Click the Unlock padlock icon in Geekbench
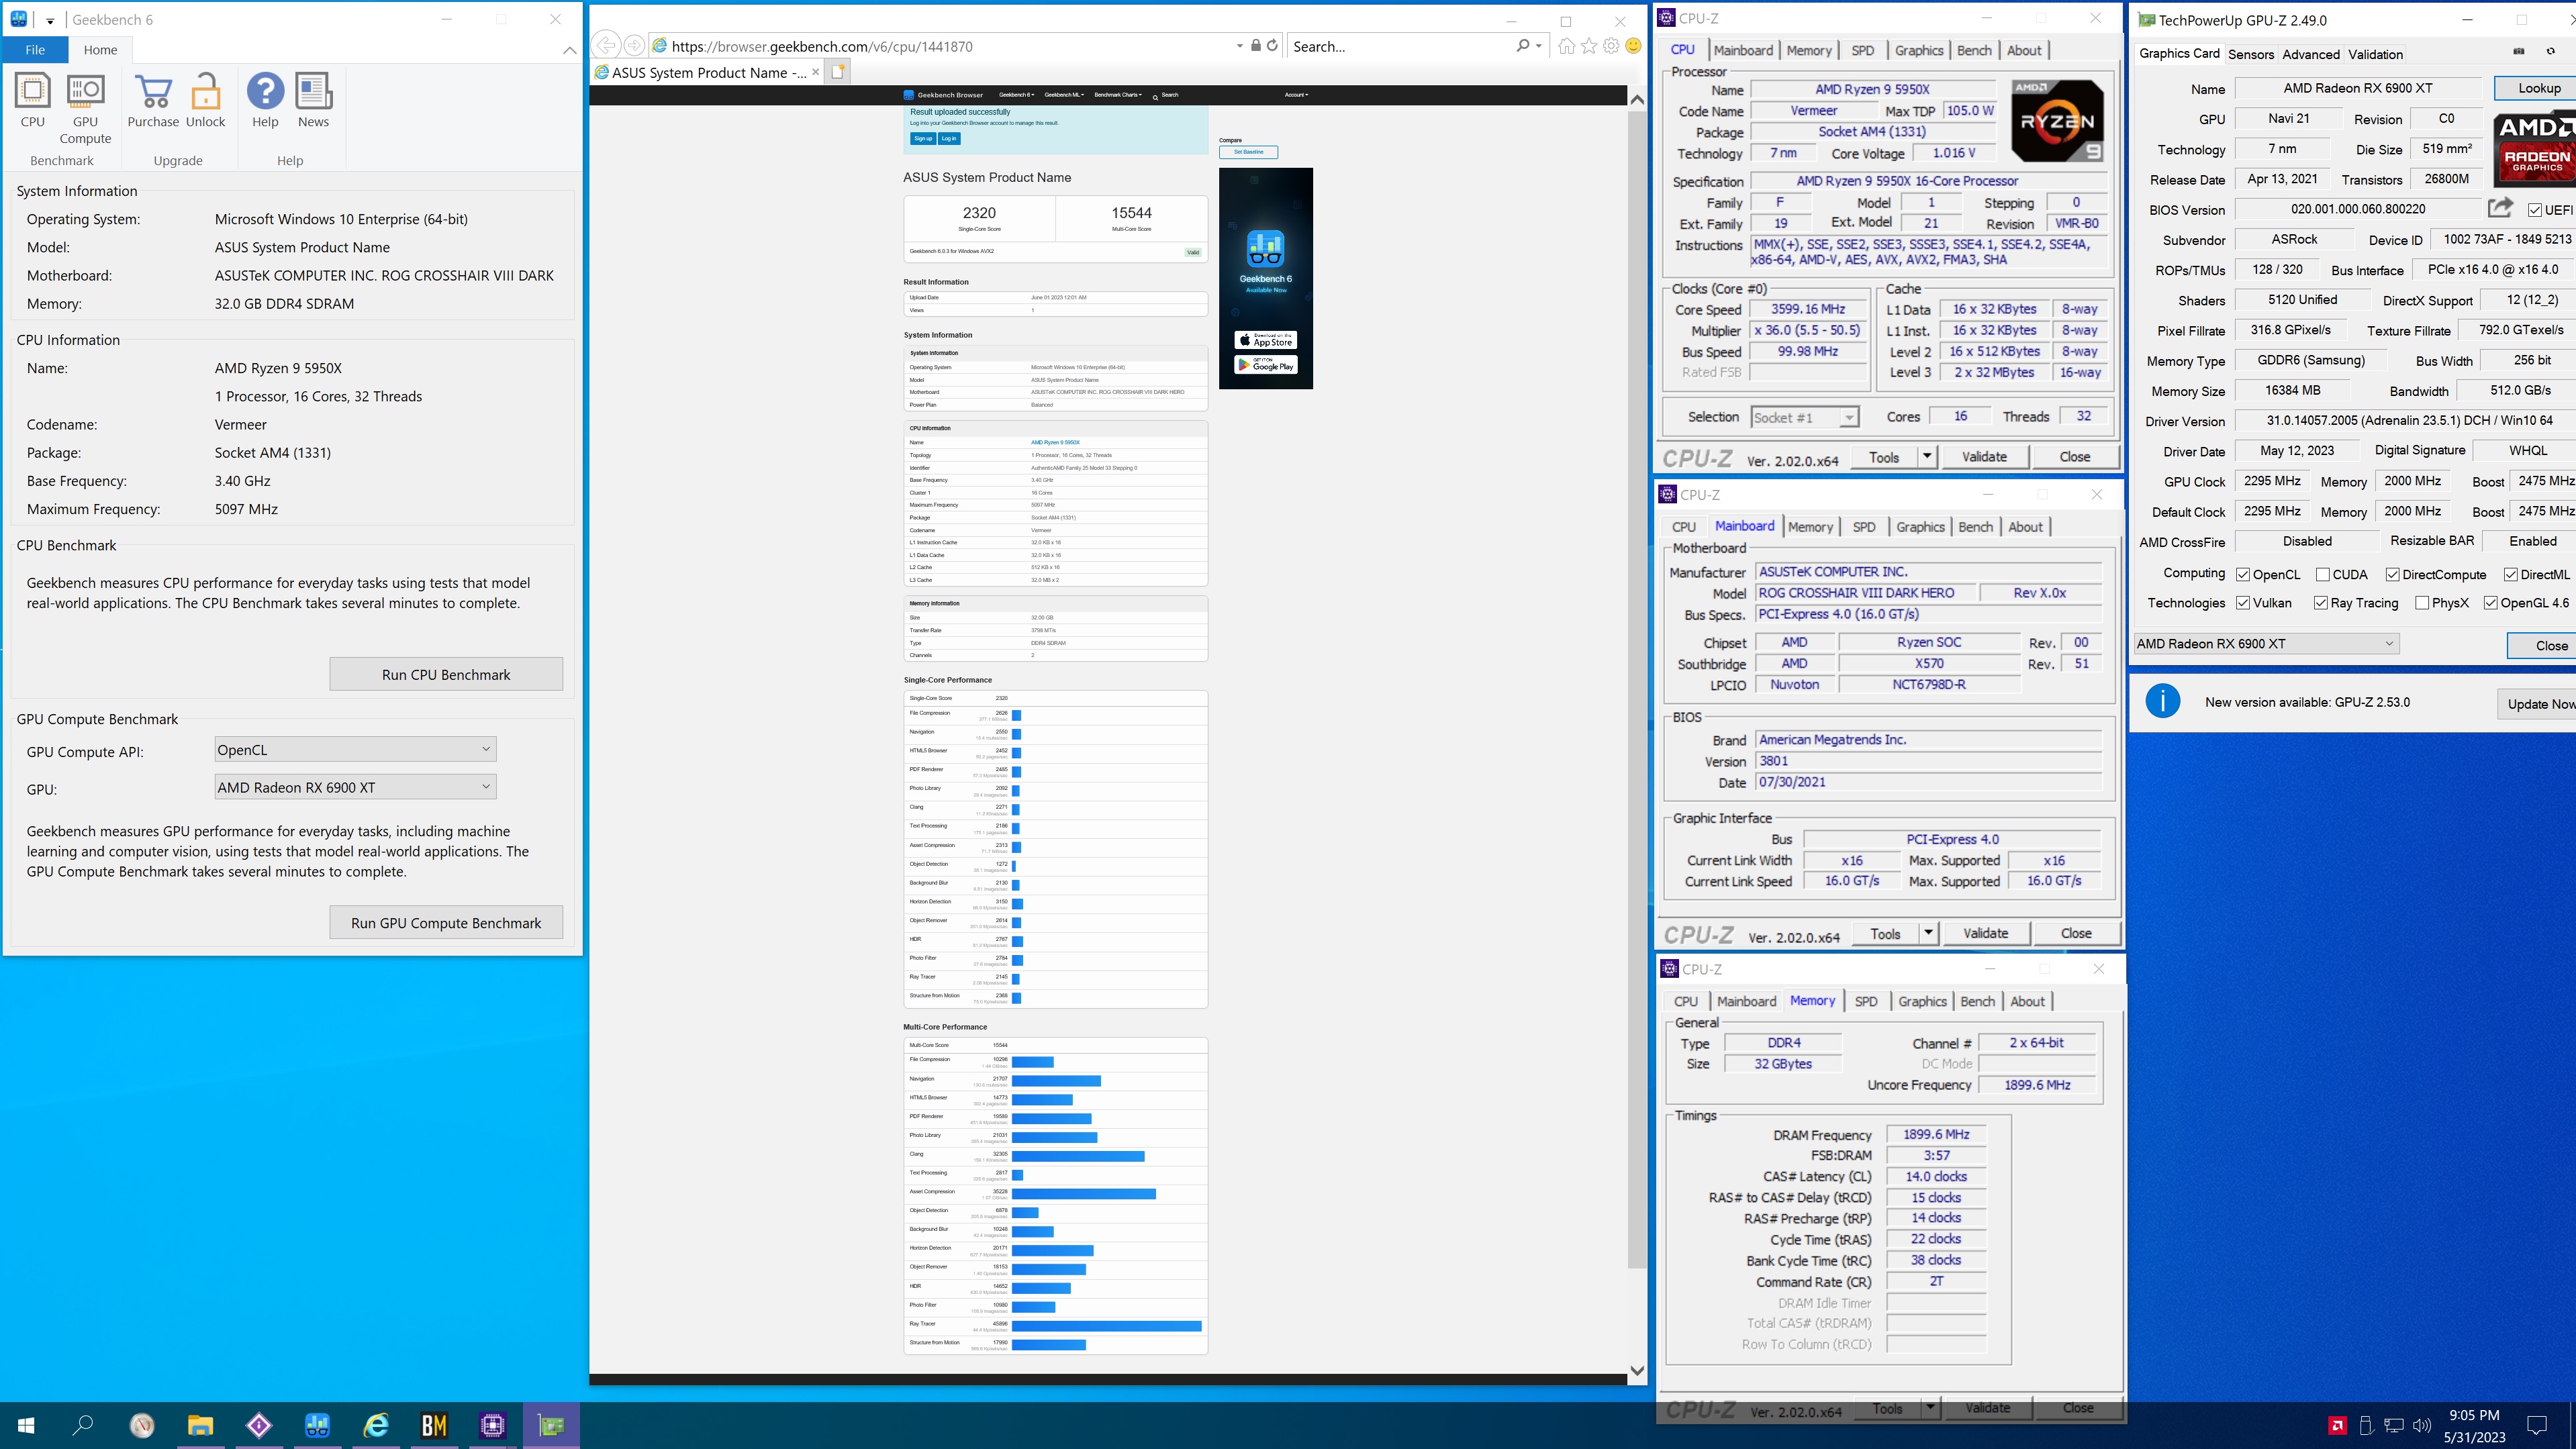 click(205, 100)
